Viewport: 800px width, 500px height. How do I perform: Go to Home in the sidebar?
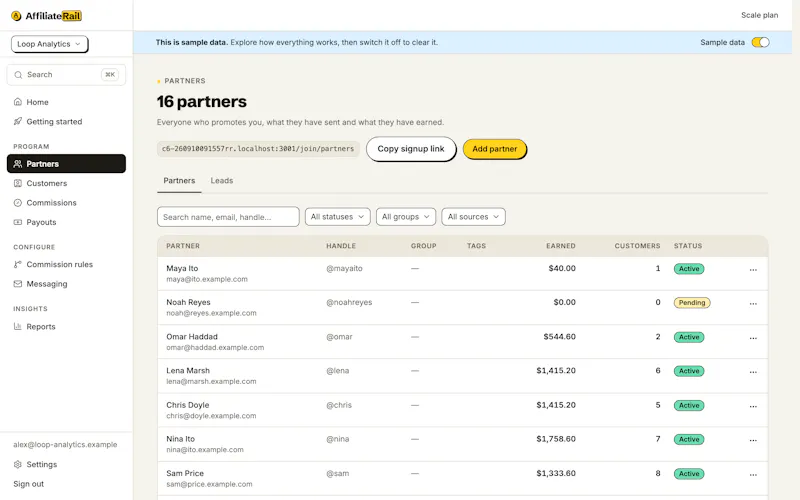(66, 102)
